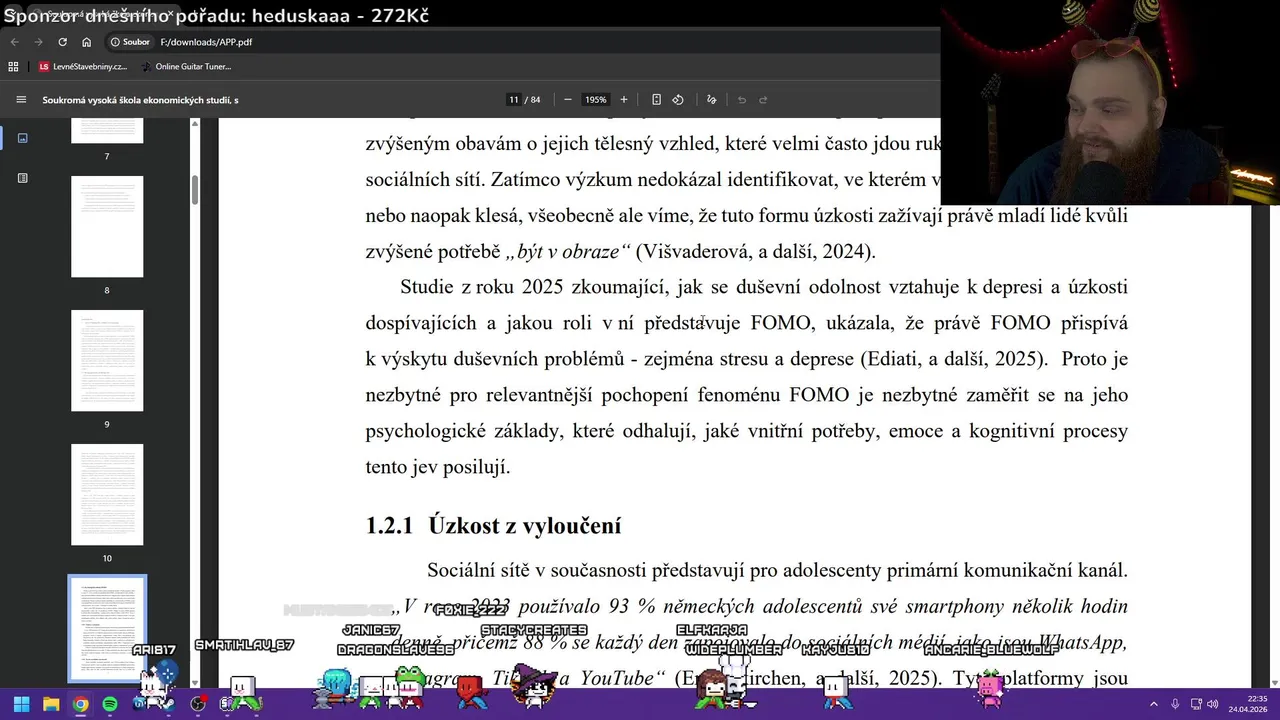Click the heading '1.2.1 Úzkost z vyloučení'

(x=494, y=526)
